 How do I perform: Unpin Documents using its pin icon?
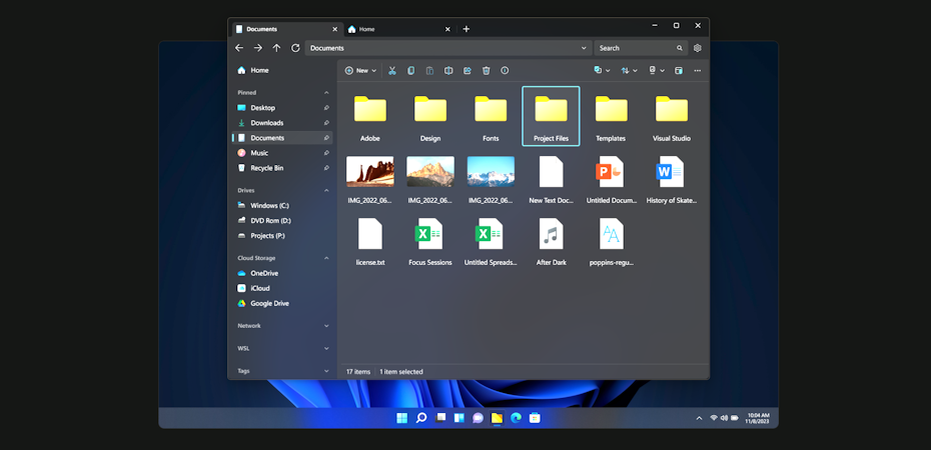[326, 138]
